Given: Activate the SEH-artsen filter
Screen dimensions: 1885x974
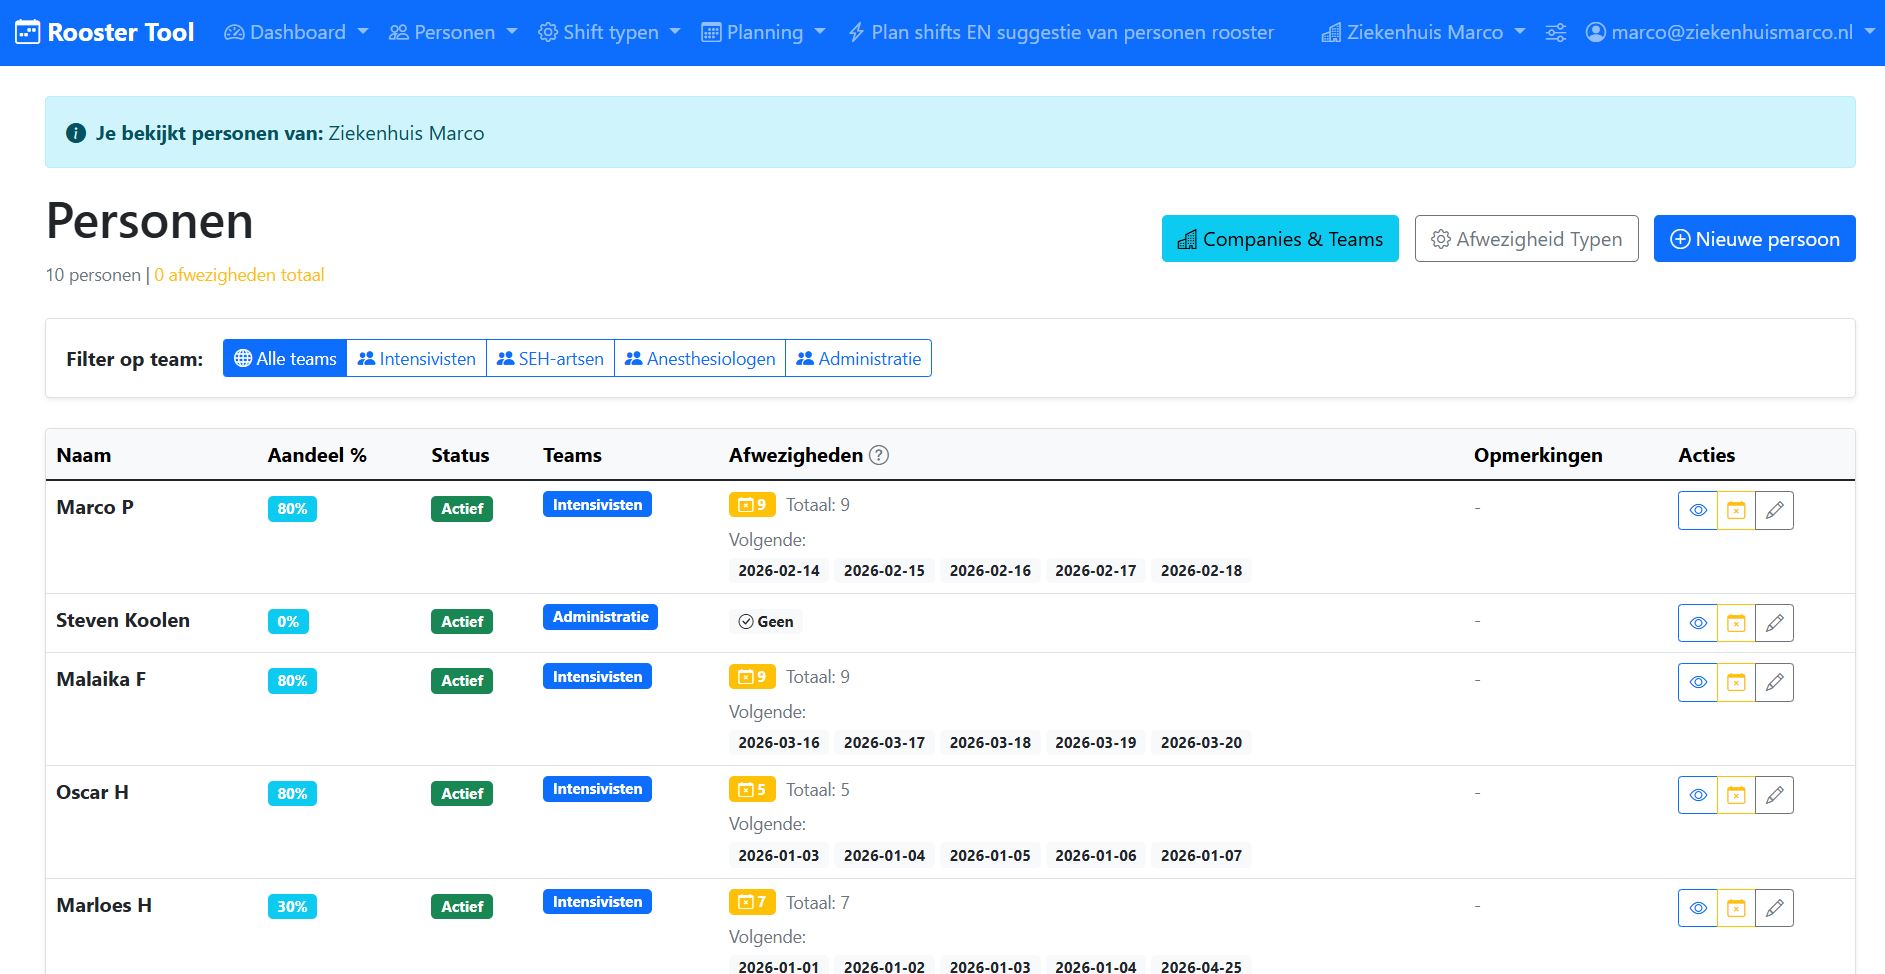Looking at the screenshot, I should pyautogui.click(x=550, y=358).
